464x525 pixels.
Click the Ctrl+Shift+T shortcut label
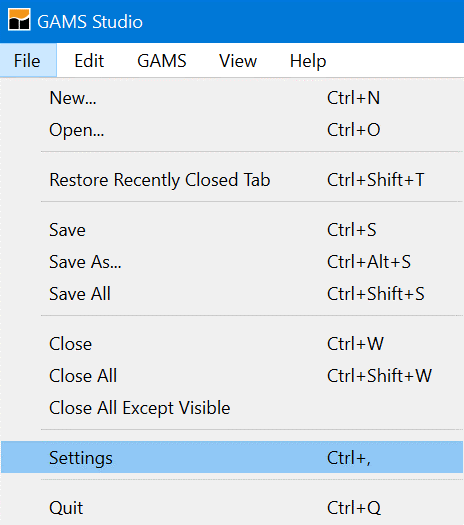(376, 180)
